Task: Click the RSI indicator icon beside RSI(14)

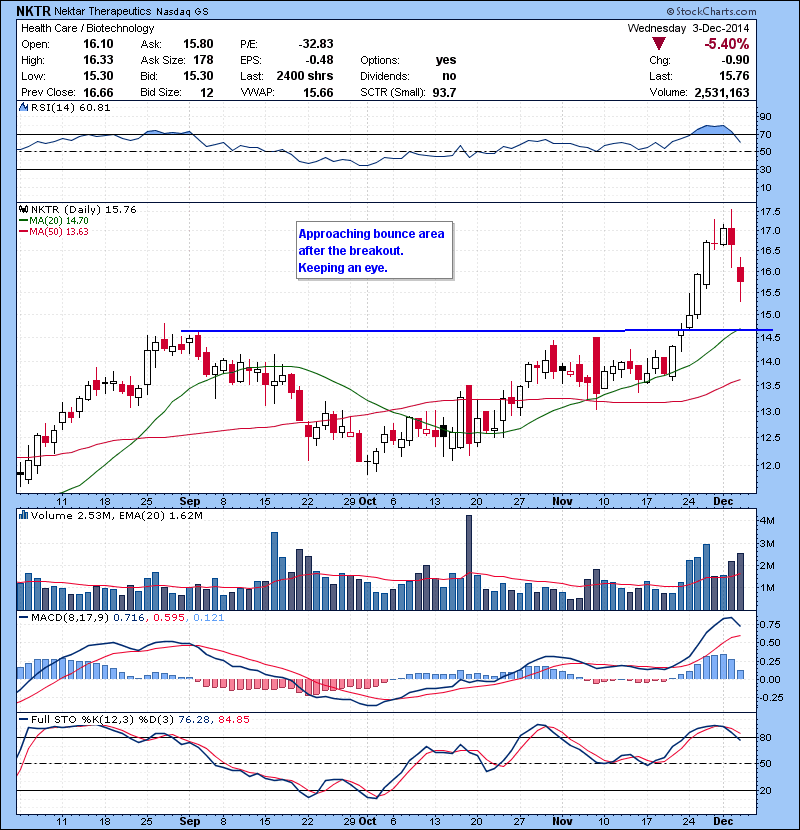Action: tap(23, 107)
